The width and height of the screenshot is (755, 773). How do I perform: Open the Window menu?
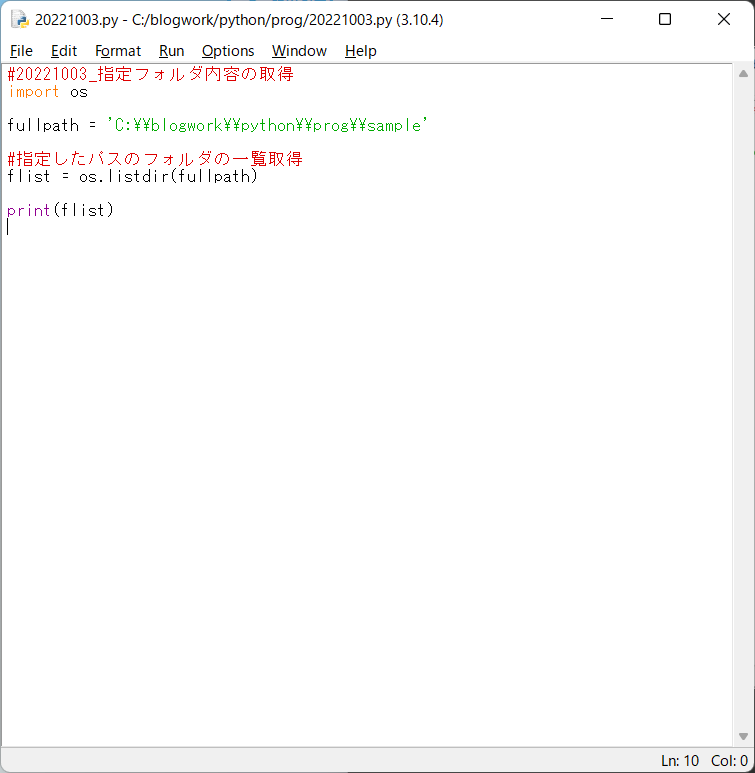coord(299,51)
